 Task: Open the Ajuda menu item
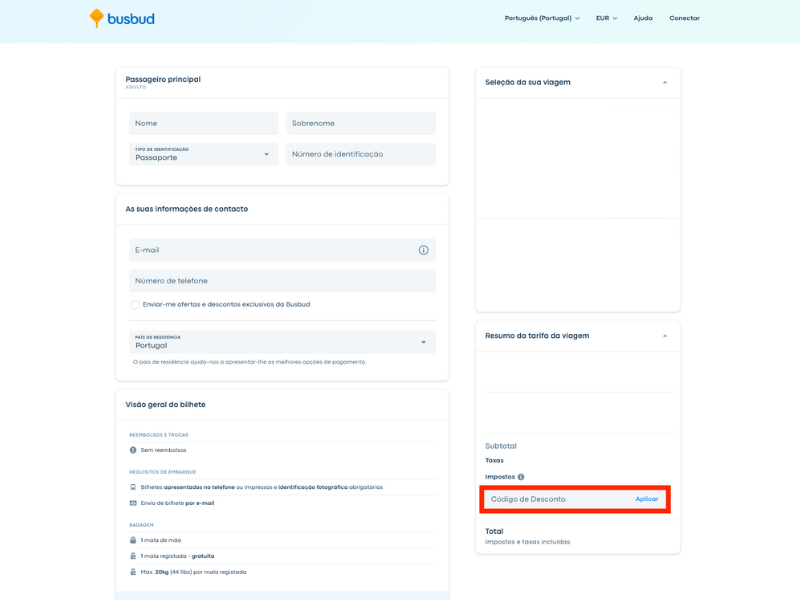pyautogui.click(x=643, y=18)
